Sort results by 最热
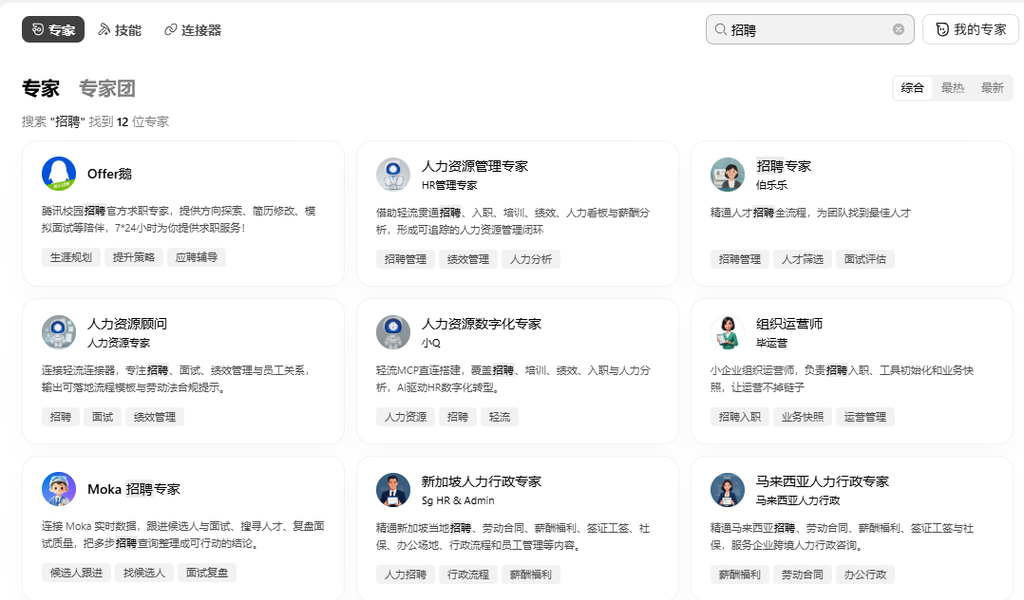 (952, 88)
